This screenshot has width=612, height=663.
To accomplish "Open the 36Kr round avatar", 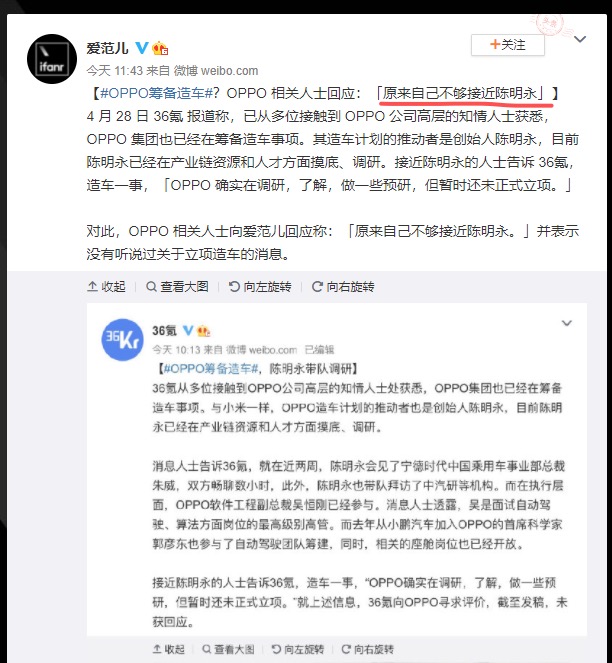I will pos(122,340).
